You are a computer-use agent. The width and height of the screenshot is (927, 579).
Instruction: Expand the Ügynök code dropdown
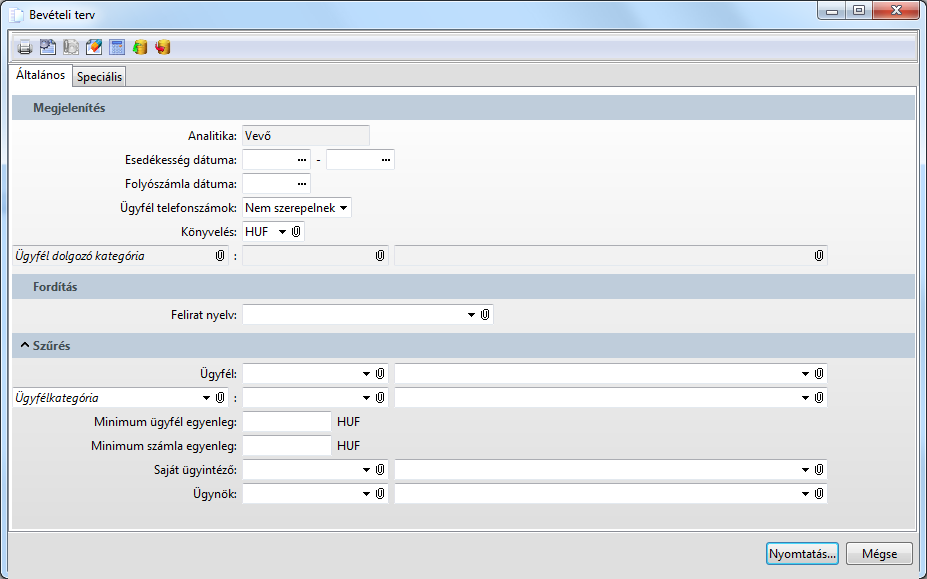(x=366, y=494)
